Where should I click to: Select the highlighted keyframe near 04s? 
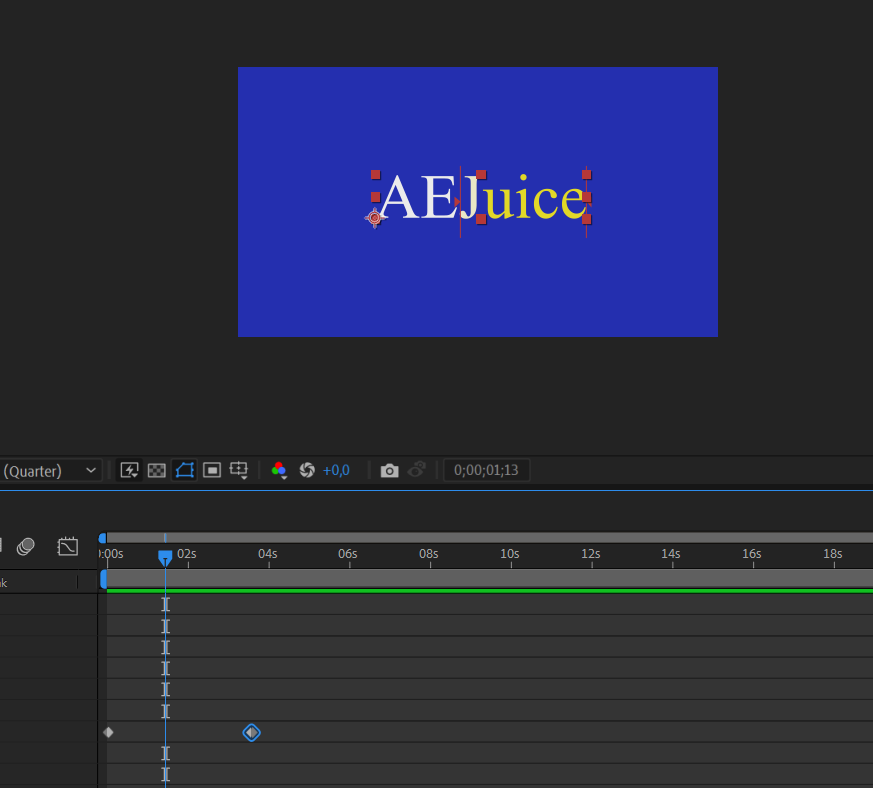pyautogui.click(x=252, y=732)
